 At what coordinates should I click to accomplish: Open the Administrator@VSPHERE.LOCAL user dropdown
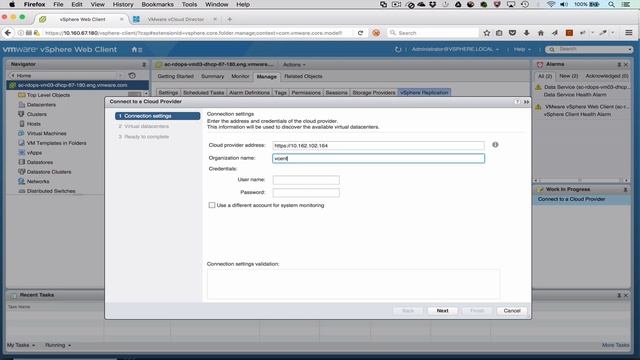pyautogui.click(x=455, y=49)
